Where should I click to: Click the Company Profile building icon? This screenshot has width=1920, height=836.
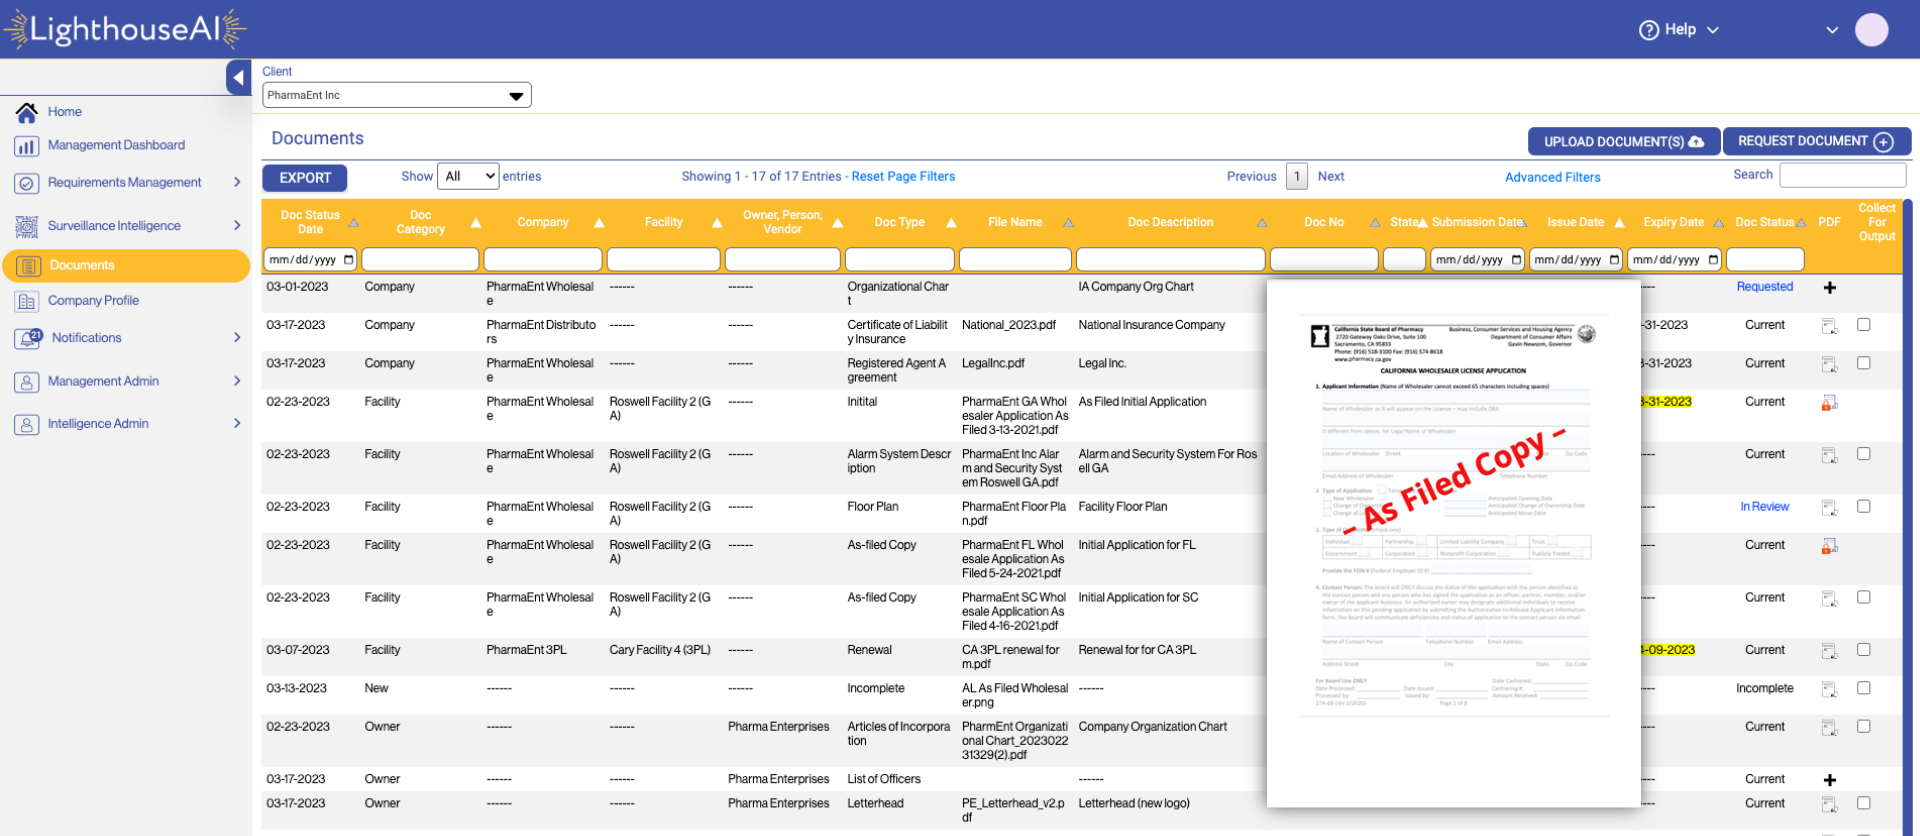(x=27, y=301)
